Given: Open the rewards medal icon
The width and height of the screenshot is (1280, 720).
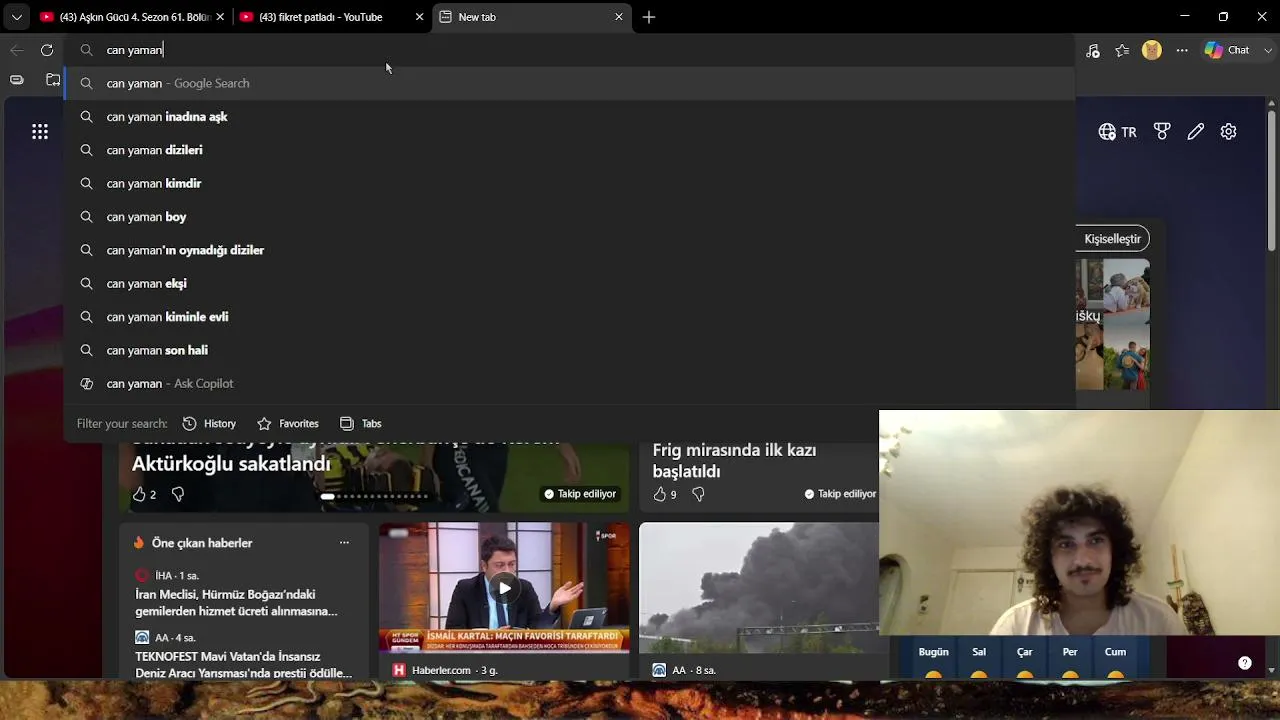Looking at the screenshot, I should [x=1162, y=132].
